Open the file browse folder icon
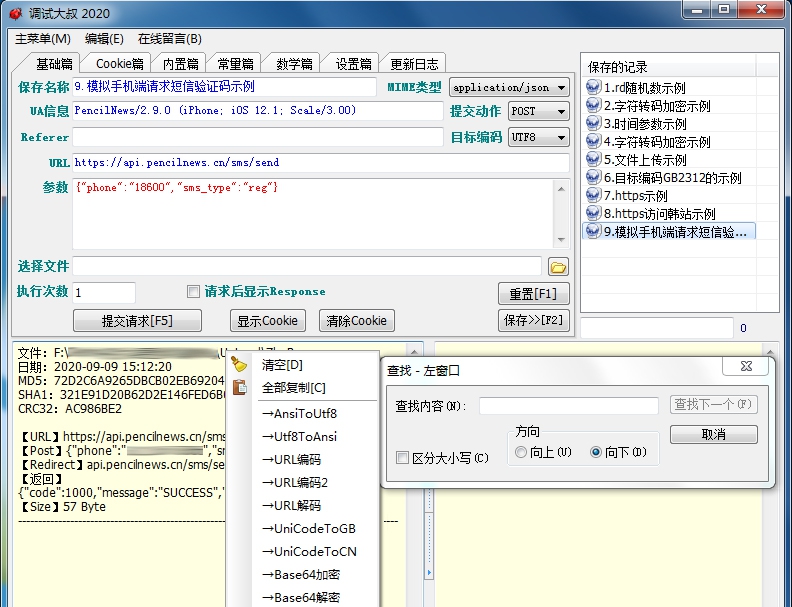 558,267
